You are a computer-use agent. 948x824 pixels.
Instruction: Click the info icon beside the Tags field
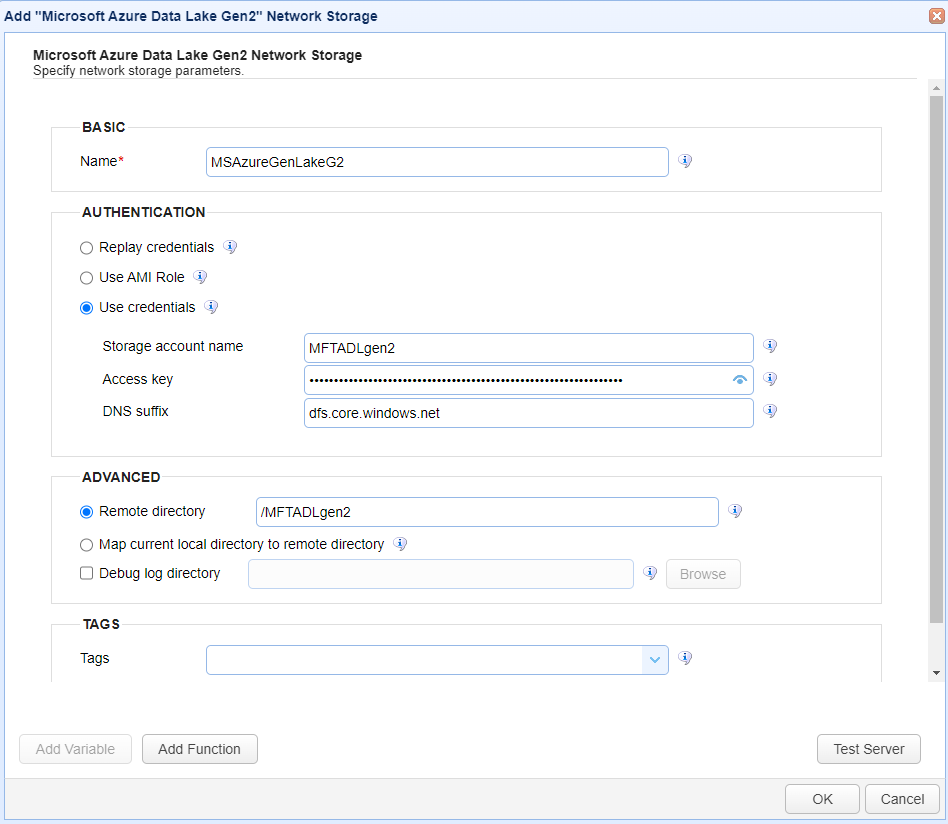(684, 658)
